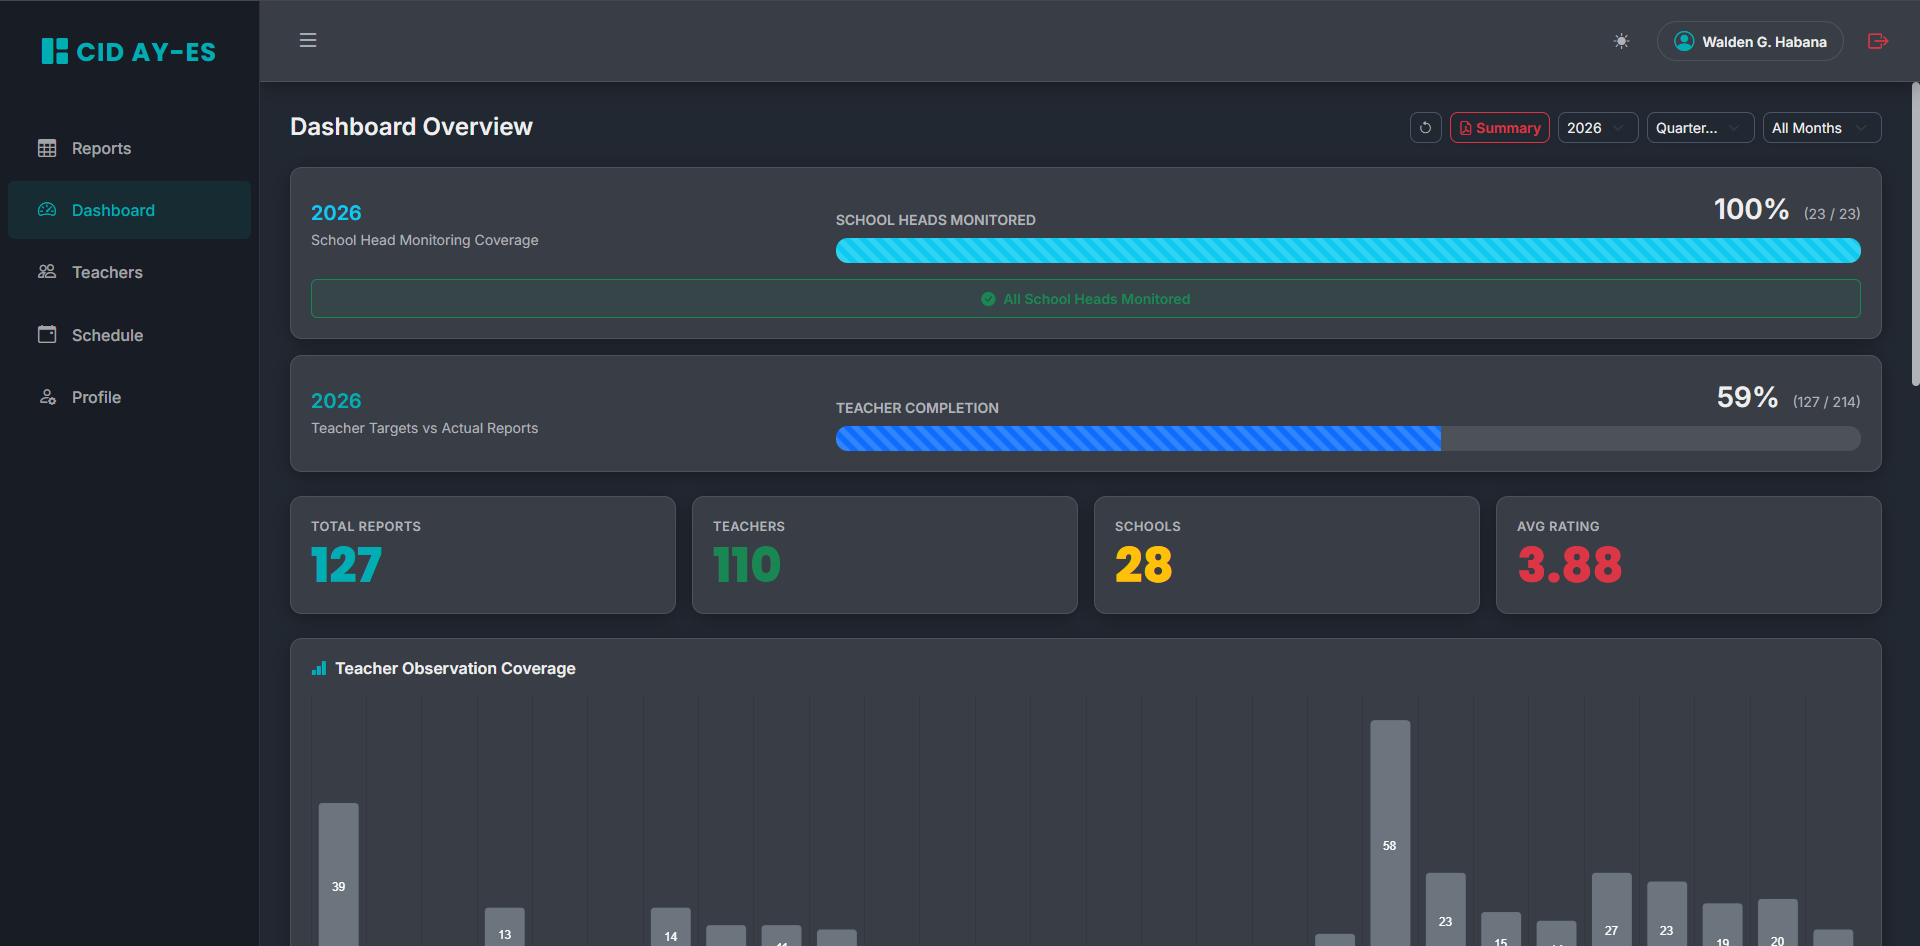
Task: Click the chart bar labeled 14
Action: click(x=670, y=927)
